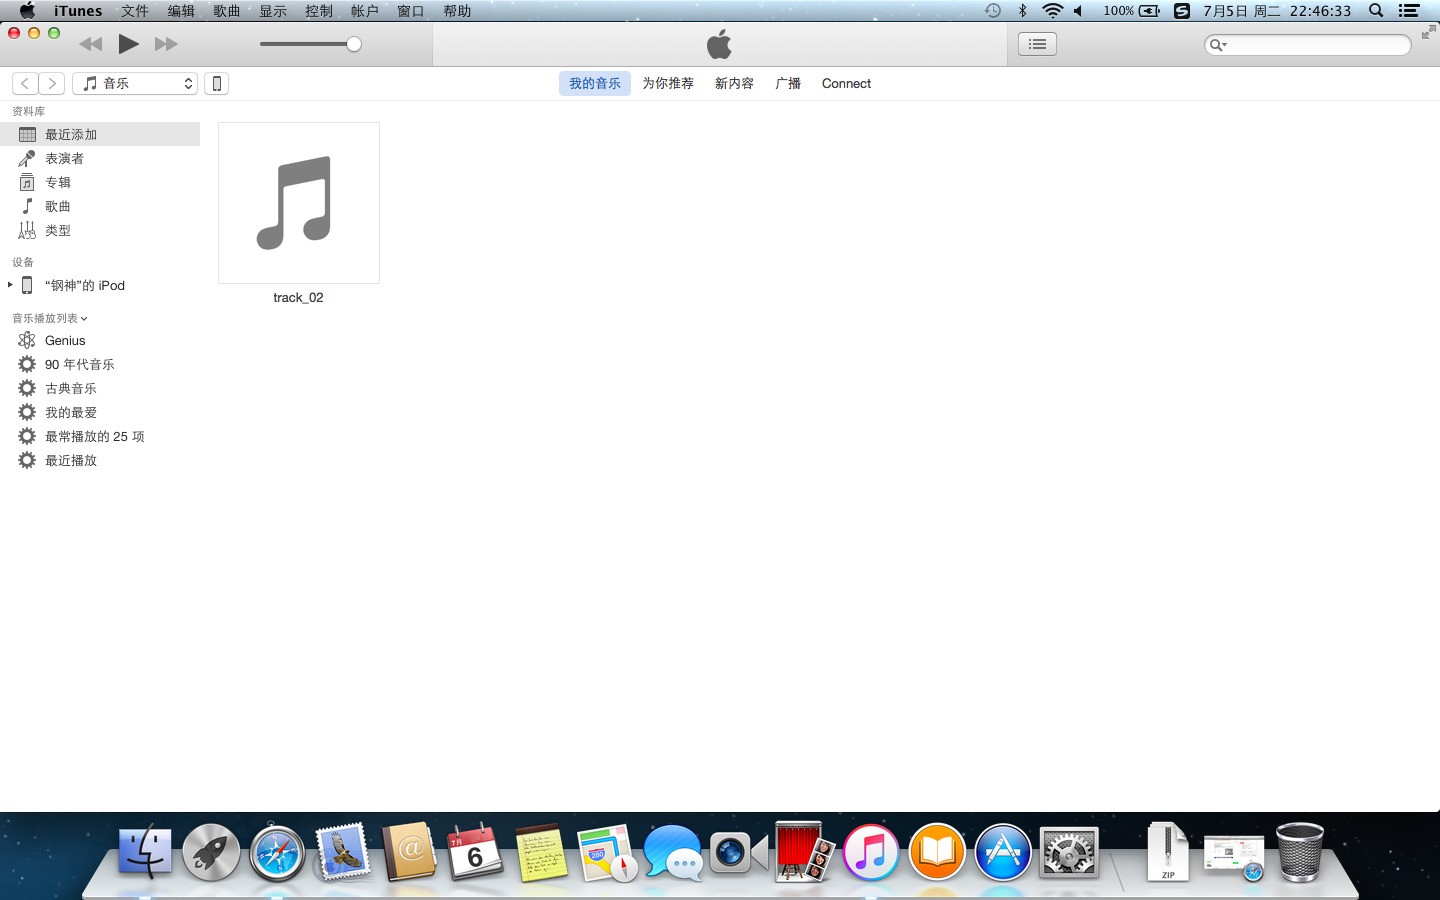Open Spotlight search magnifier icon
The width and height of the screenshot is (1440, 900).
(1376, 11)
